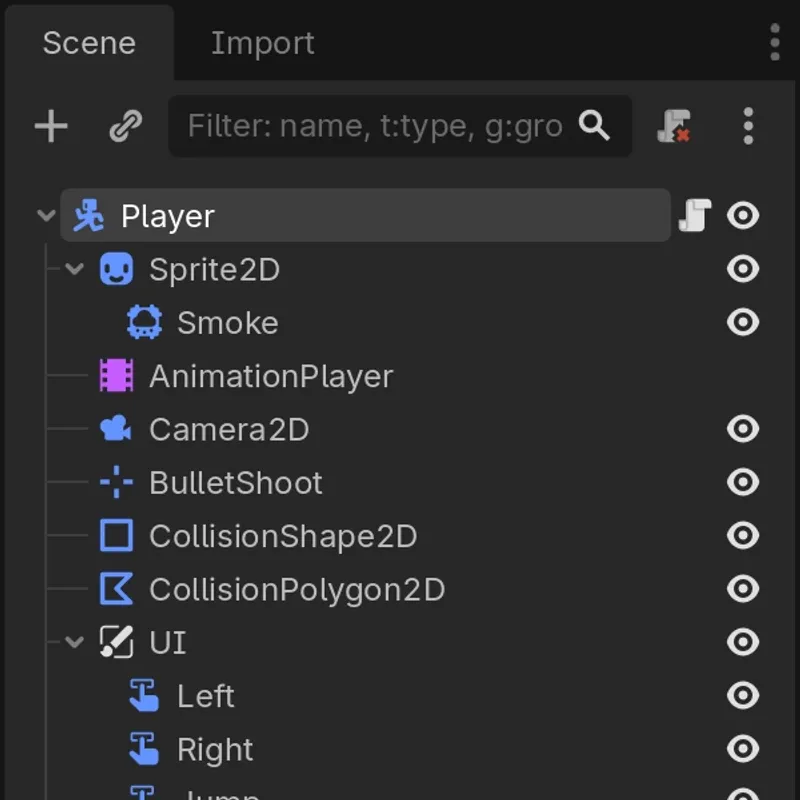The image size is (800, 800).
Task: Click the CollisionPolygon2D node icon
Action: tap(117, 589)
